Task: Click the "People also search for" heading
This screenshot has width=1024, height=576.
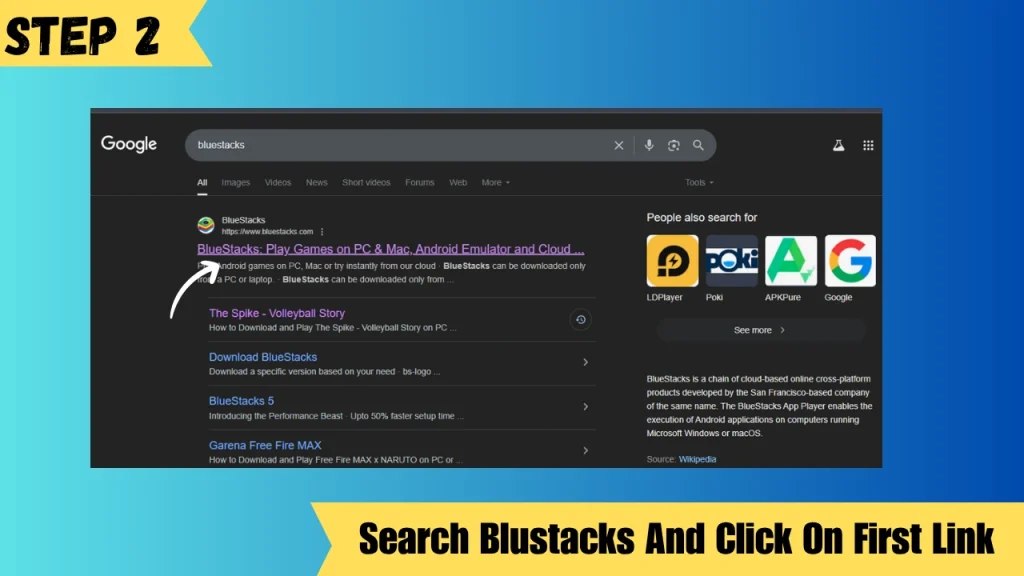Action: tap(701, 217)
